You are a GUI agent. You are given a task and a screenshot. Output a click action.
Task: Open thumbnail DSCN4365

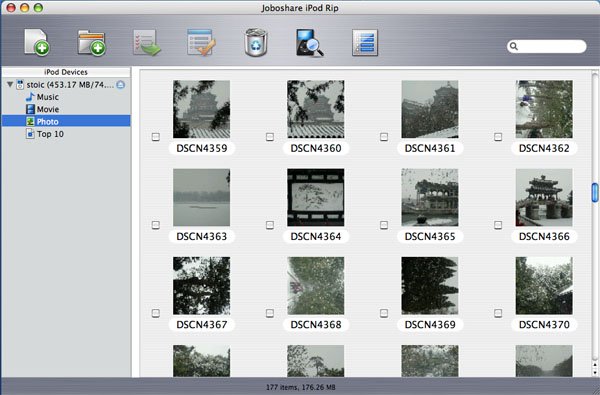430,198
